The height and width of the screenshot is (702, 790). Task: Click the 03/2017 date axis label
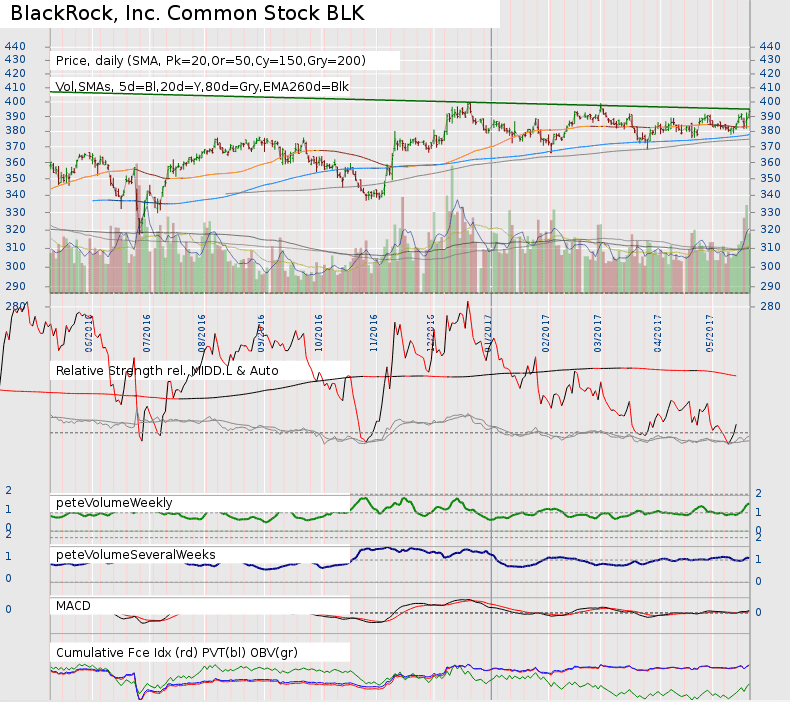click(598, 334)
